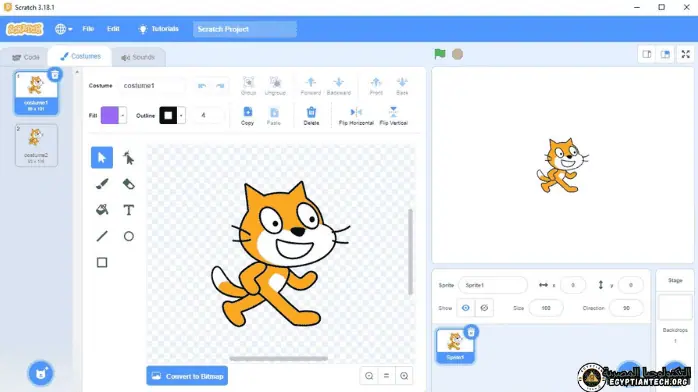Image resolution: width=698 pixels, height=392 pixels.
Task: Move selection Forward one layer
Action: click(x=311, y=86)
